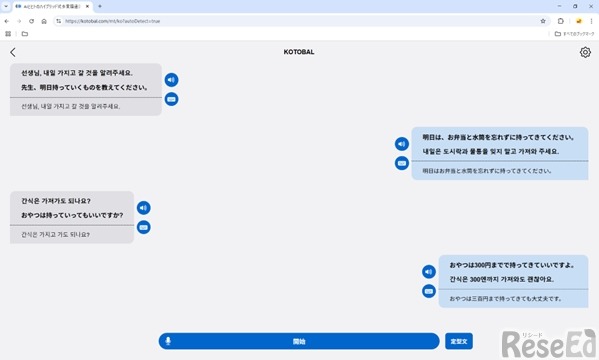Focus the kotobal.com address bar
This screenshot has width=599, height=360.
tap(302, 21)
